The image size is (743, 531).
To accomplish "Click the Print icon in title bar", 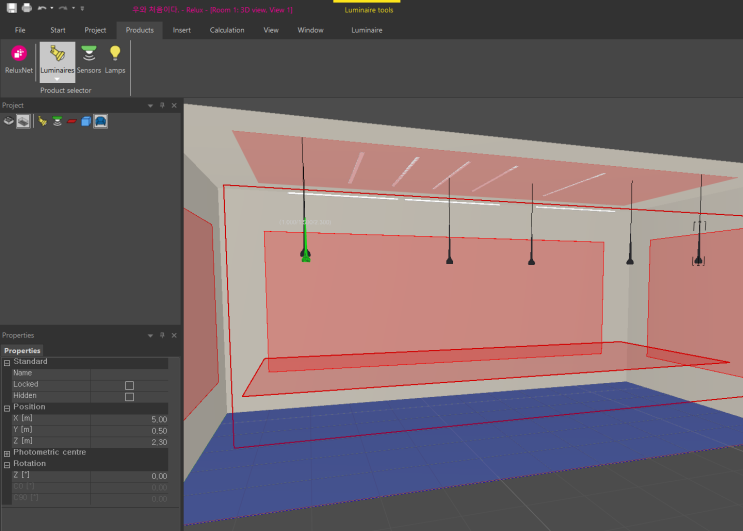I will pos(26,8).
